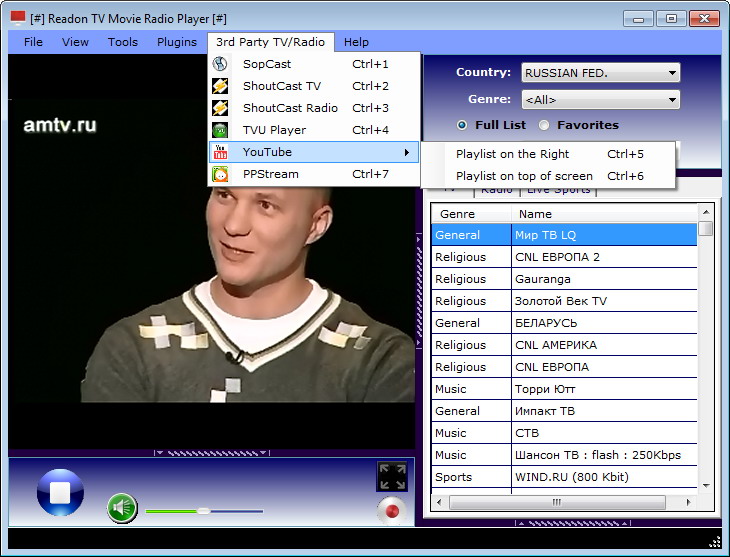Close the 3rd Party TV/Radio menu
The width and height of the screenshot is (730, 557).
pos(270,42)
